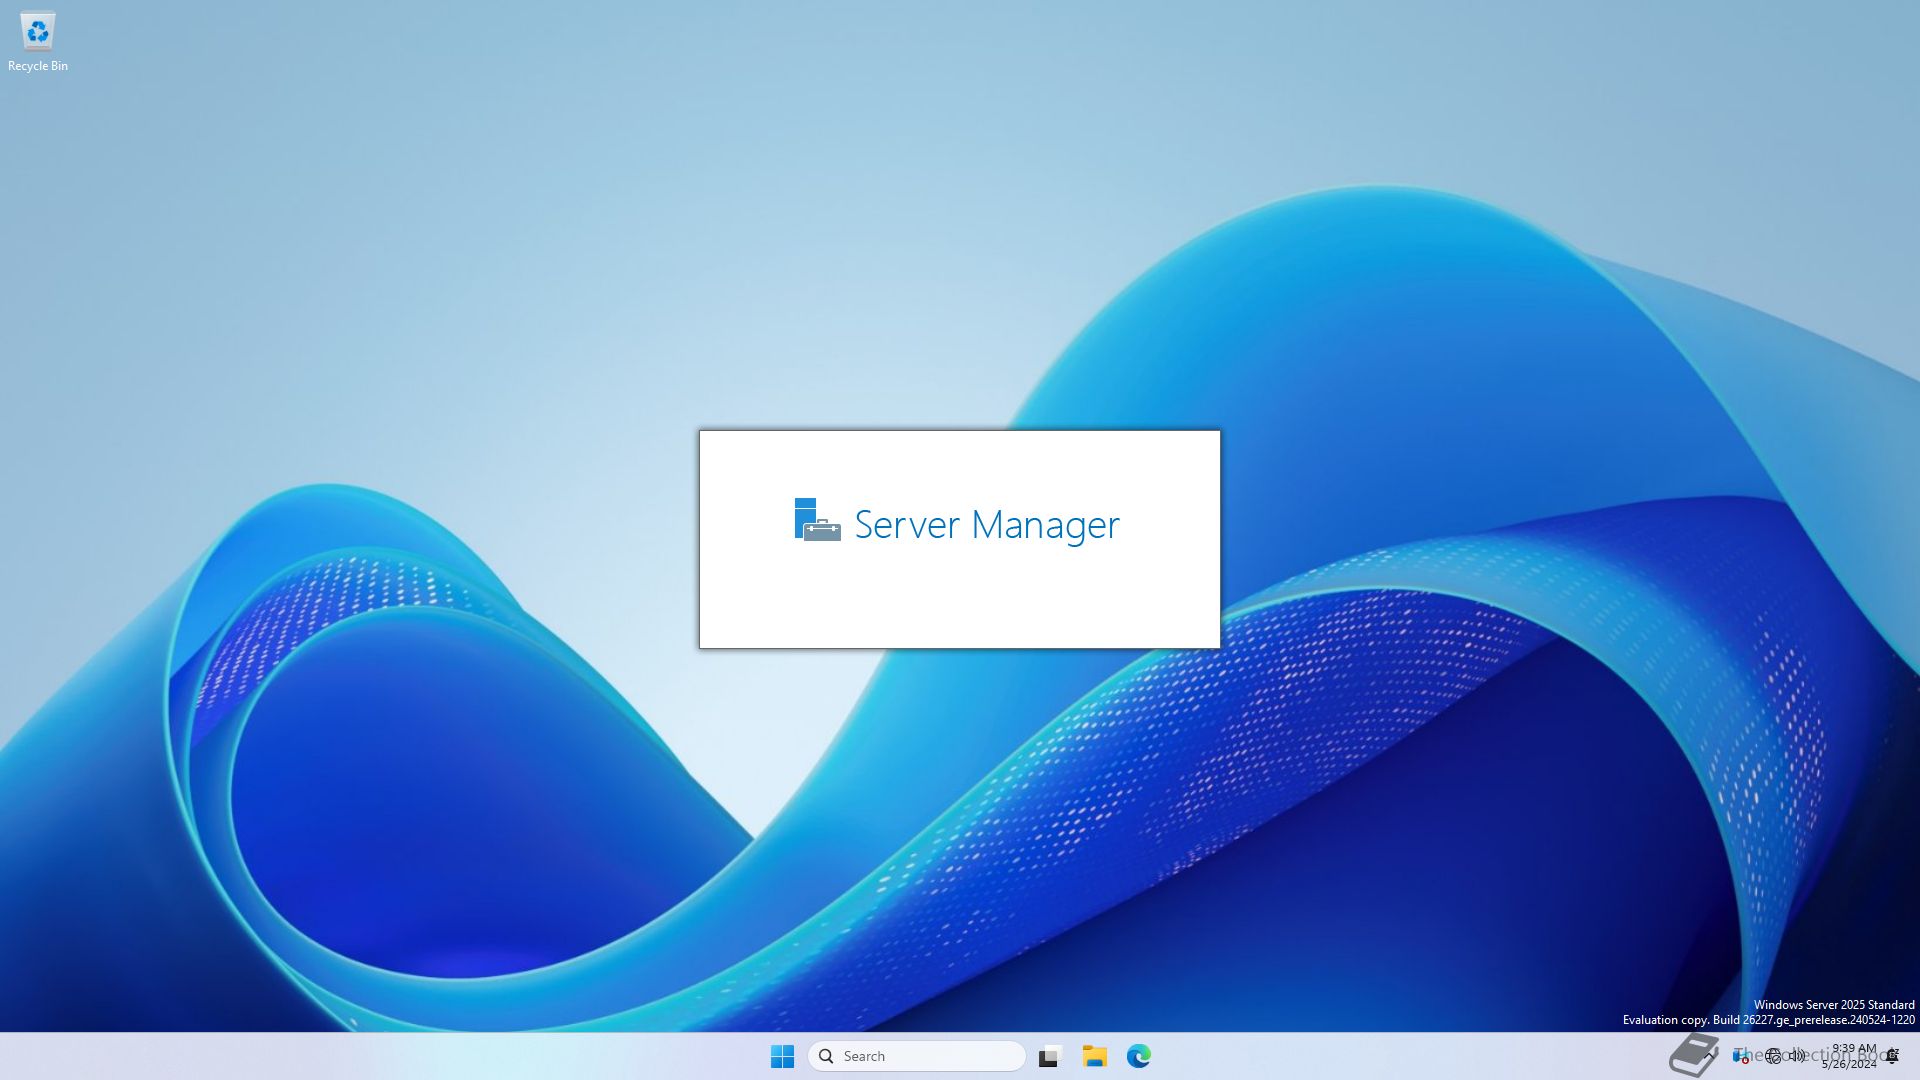Click the Windows Start button

(x=782, y=1056)
